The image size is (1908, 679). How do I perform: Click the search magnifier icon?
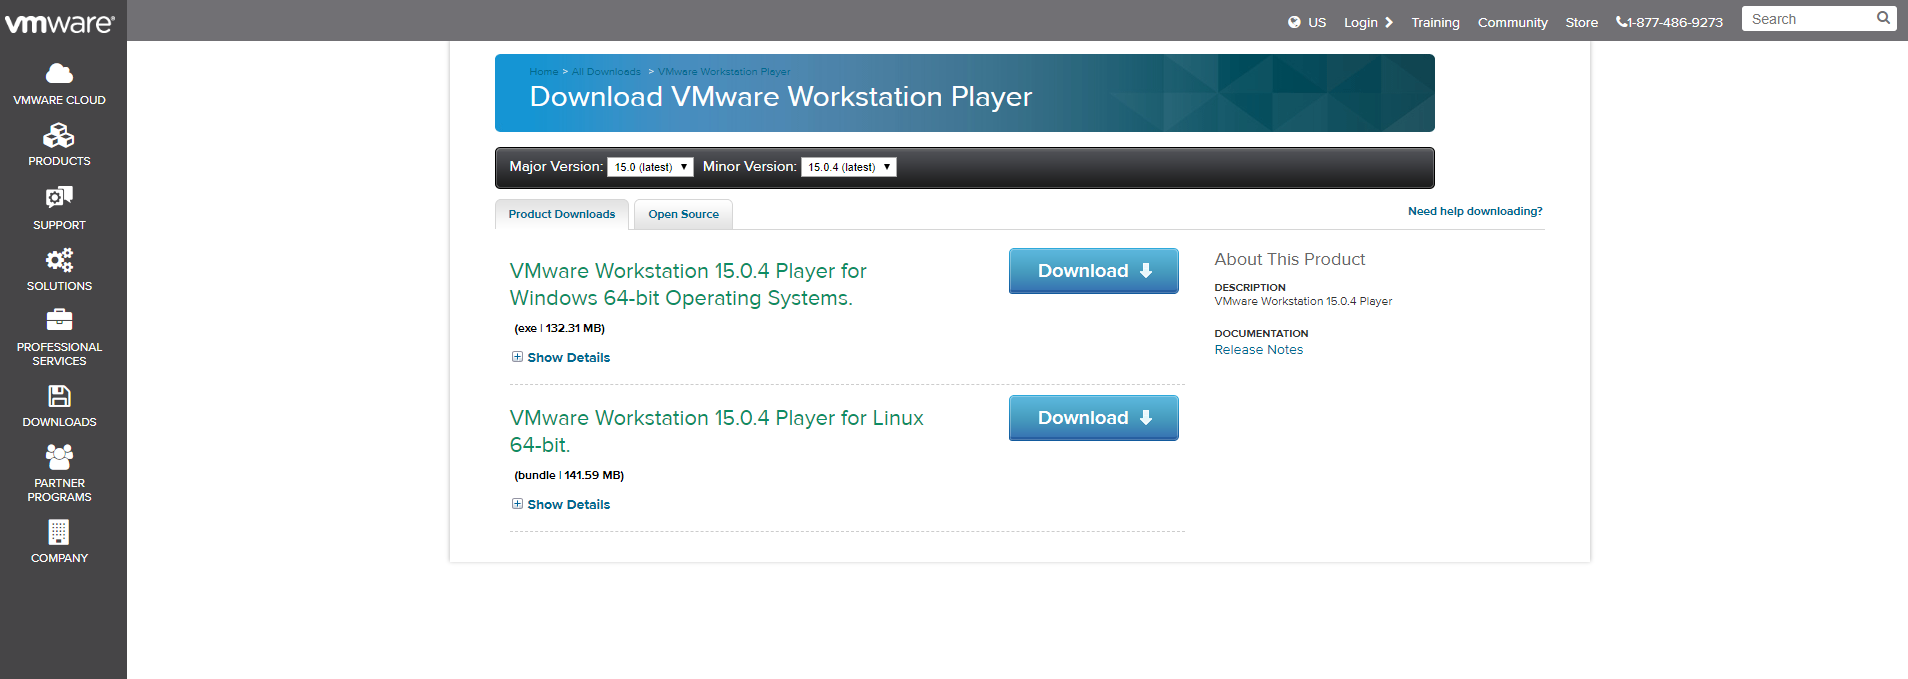point(1883,18)
